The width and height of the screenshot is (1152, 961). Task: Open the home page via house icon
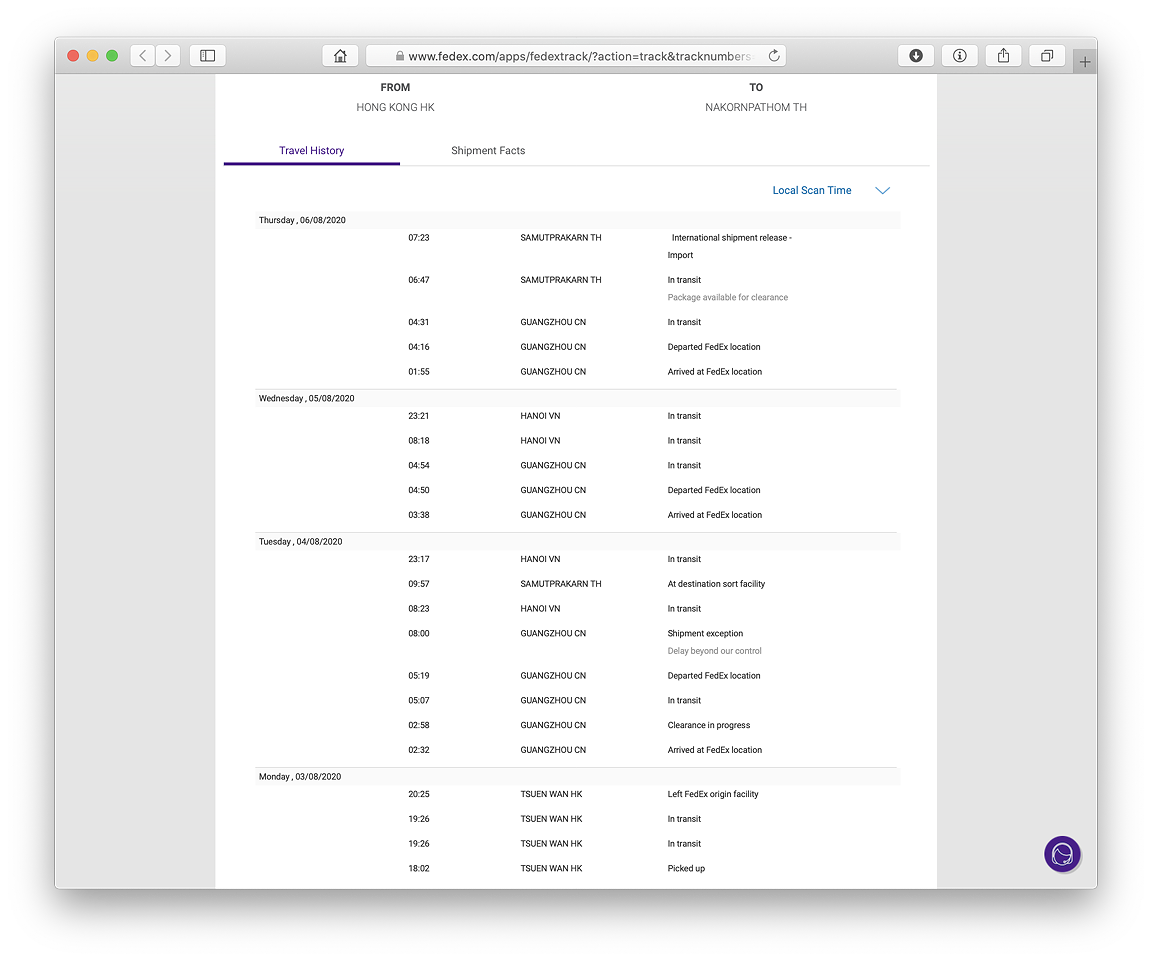340,56
